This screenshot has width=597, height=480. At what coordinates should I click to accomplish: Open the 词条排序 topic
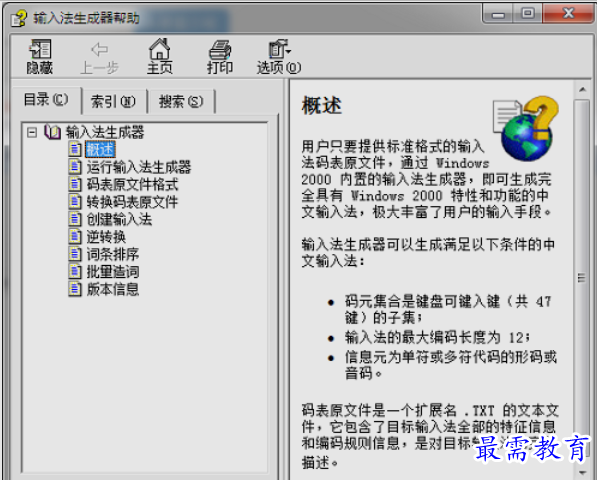click(113, 254)
